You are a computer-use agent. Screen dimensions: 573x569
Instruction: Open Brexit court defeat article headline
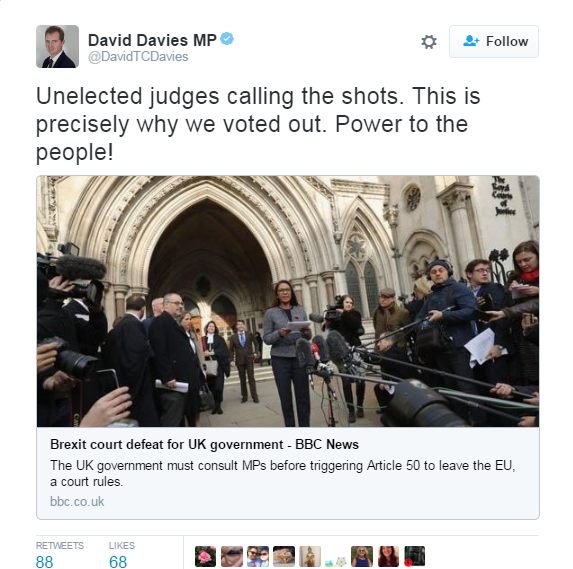tap(204, 444)
